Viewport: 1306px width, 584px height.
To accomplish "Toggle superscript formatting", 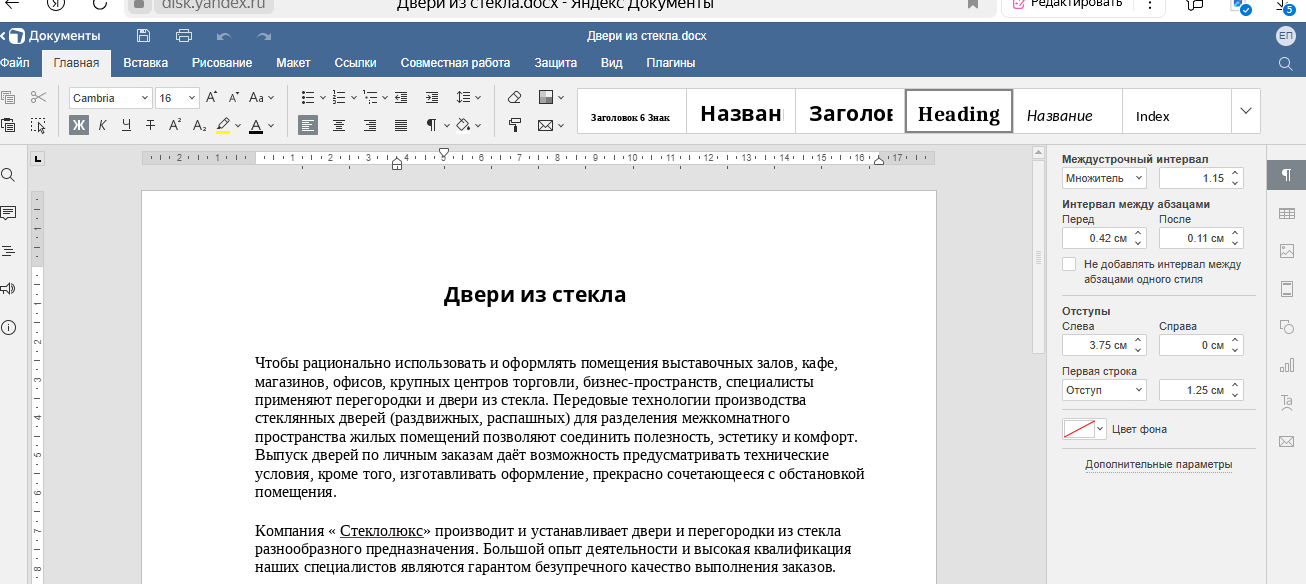I will click(174, 125).
